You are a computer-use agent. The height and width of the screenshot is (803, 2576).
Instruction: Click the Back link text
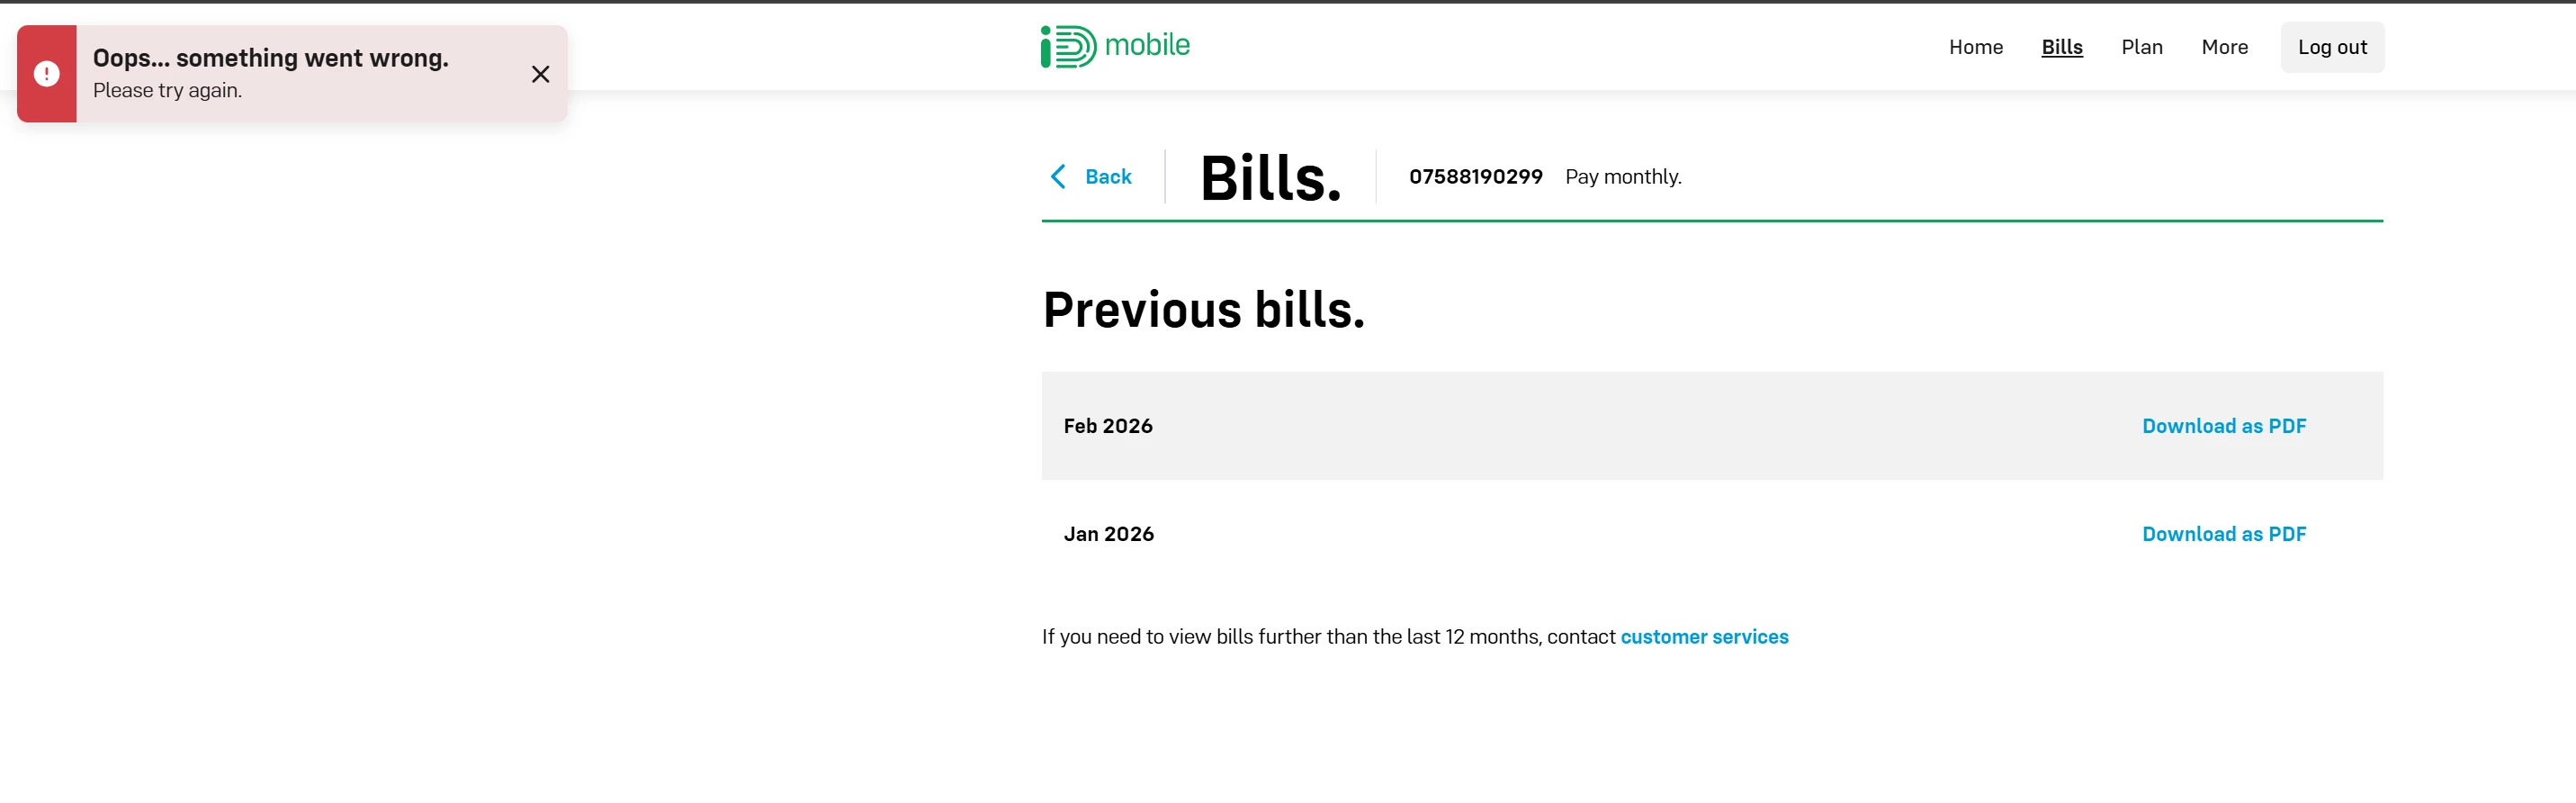tap(1108, 177)
